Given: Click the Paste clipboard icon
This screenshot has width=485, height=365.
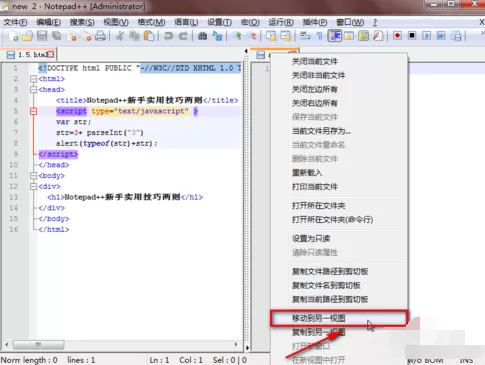Looking at the screenshot, I should pyautogui.click(x=149, y=35).
